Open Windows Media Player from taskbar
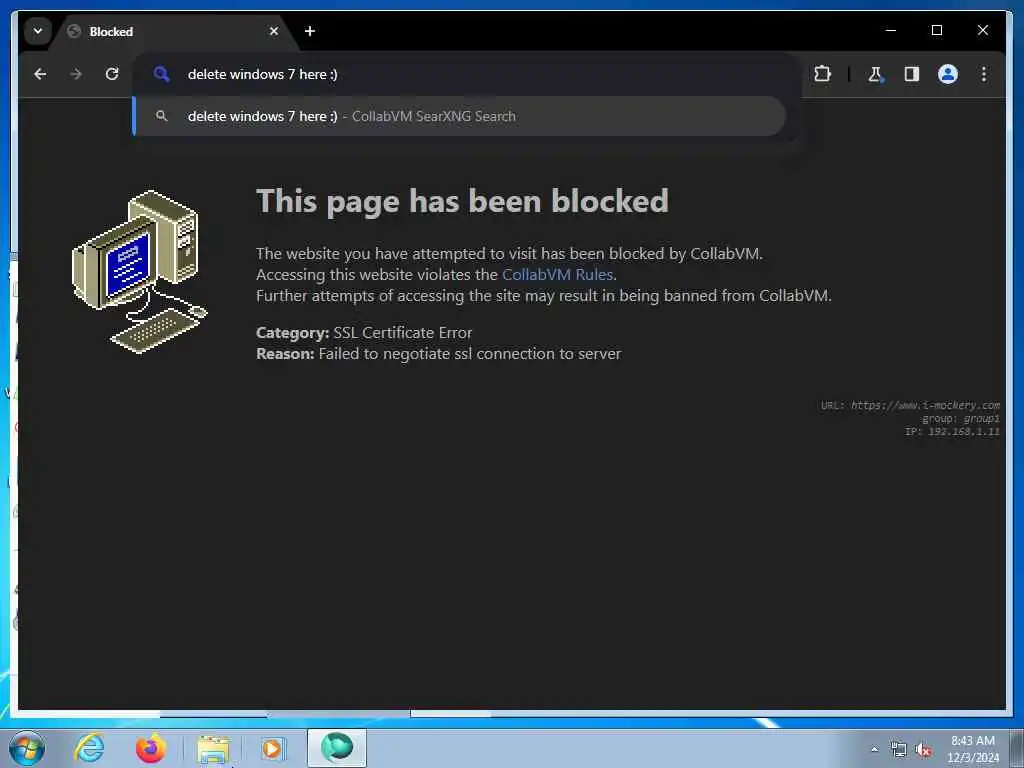The image size is (1024, 768). (x=272, y=748)
